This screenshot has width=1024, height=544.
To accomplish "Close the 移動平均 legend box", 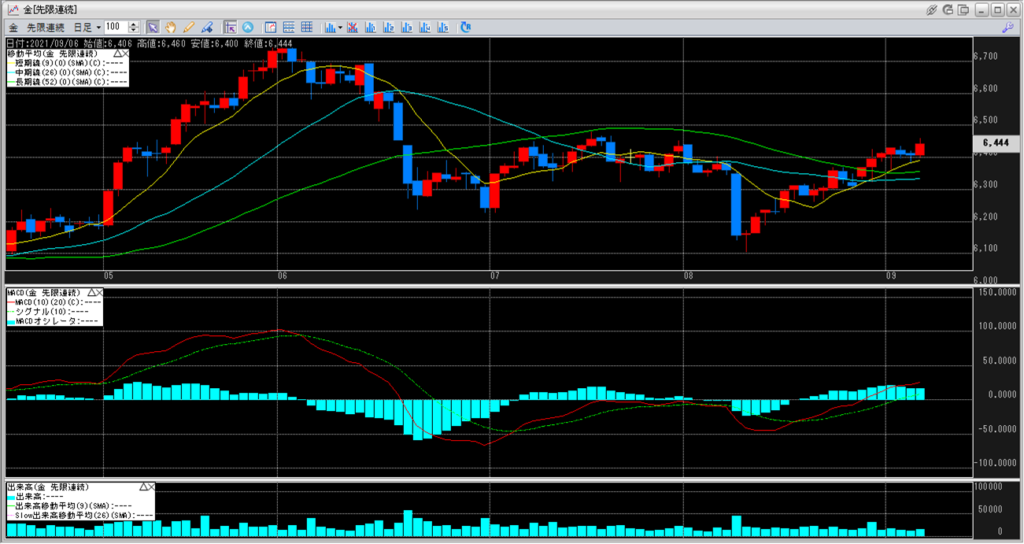I will (x=125, y=54).
